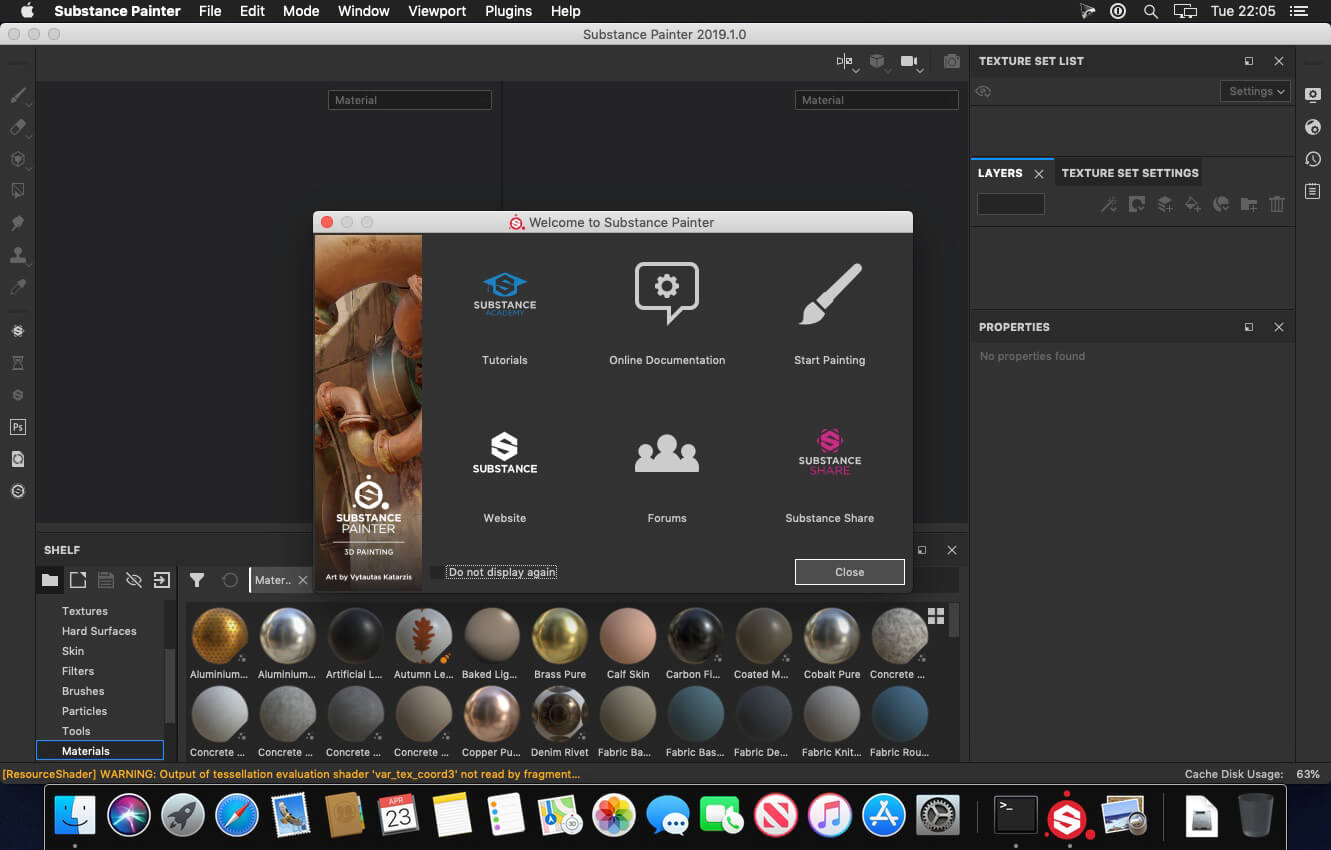Open the History panel icon on right sidebar
1331x850 pixels.
(x=1313, y=159)
